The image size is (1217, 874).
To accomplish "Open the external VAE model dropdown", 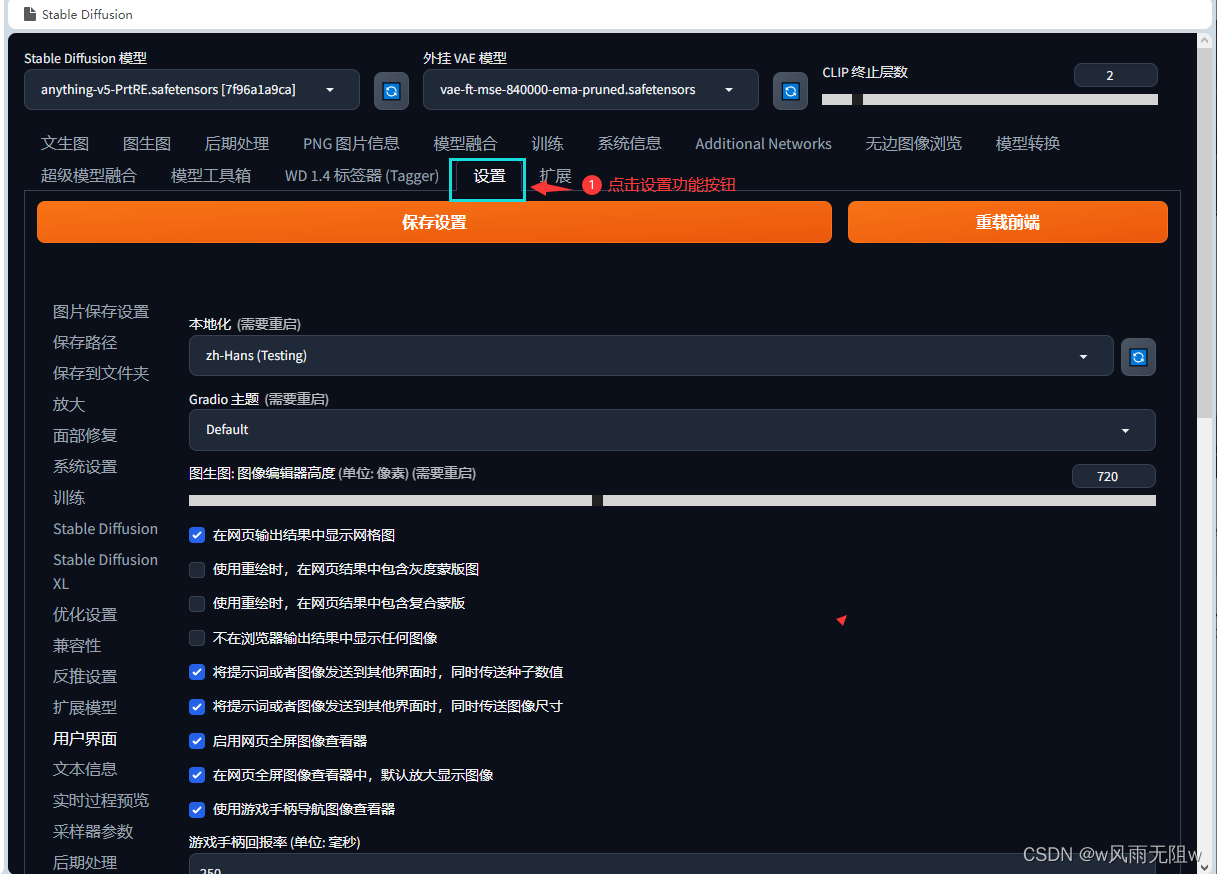I will 591,89.
